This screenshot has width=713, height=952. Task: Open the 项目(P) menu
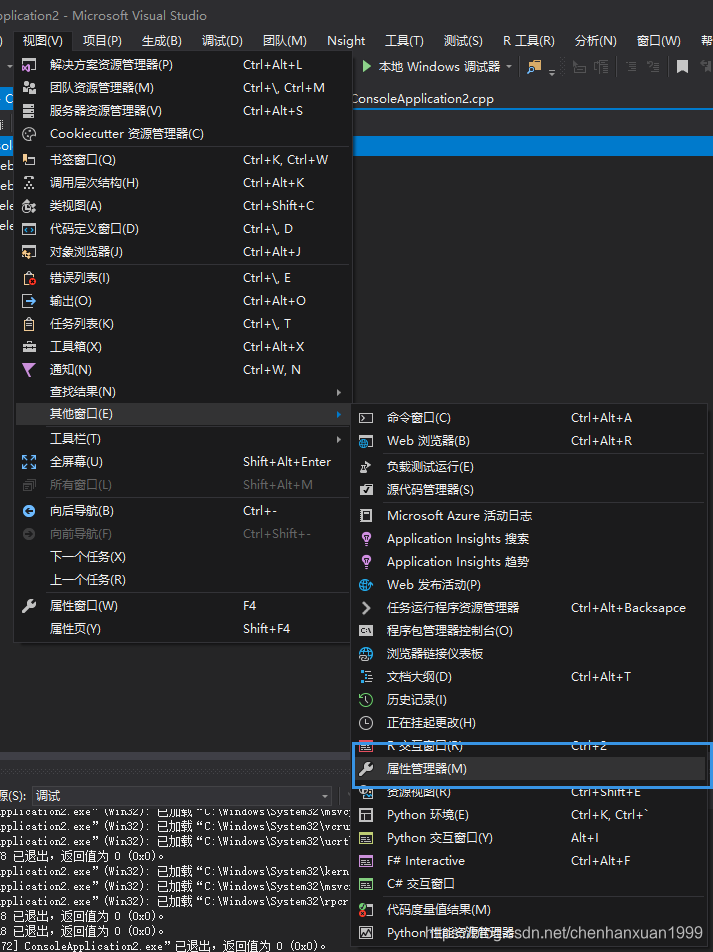tap(102, 41)
